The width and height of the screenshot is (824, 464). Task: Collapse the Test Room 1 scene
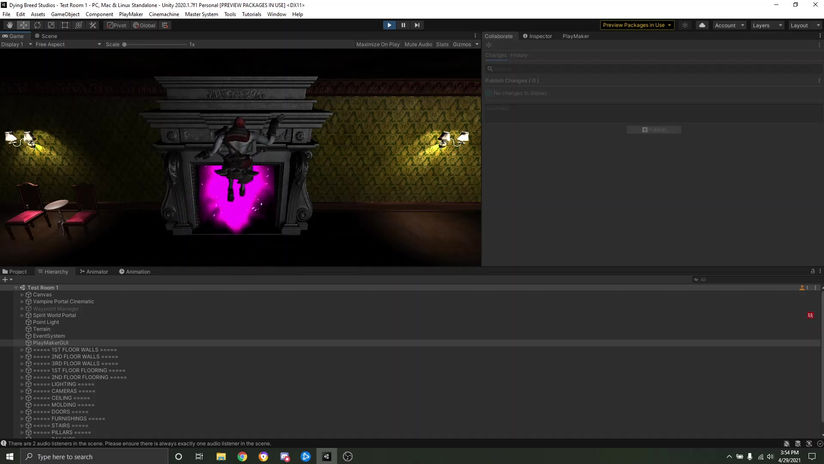click(16, 288)
